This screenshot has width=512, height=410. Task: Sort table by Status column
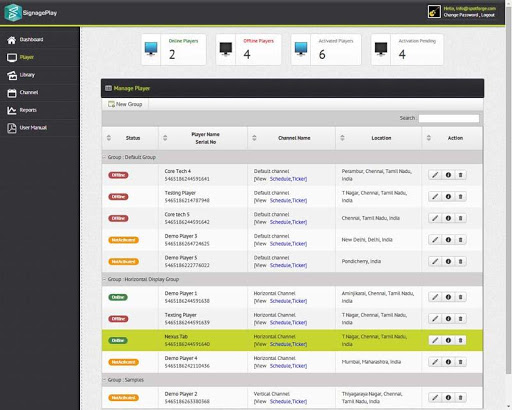tap(109, 138)
